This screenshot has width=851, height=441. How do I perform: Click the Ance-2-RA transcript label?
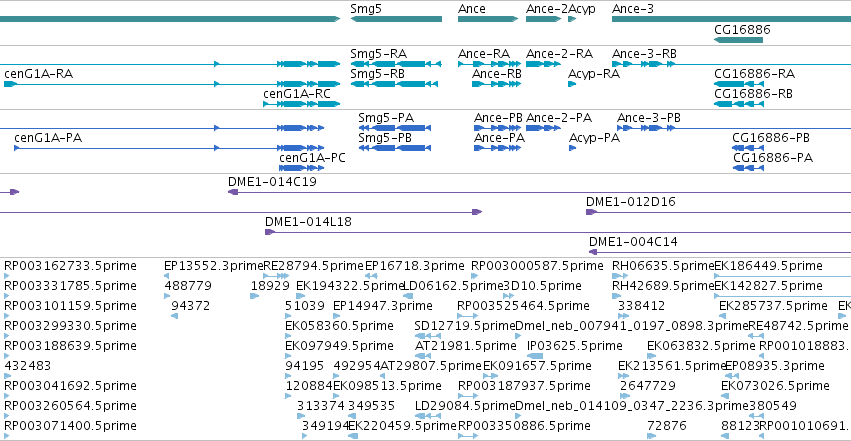point(559,54)
